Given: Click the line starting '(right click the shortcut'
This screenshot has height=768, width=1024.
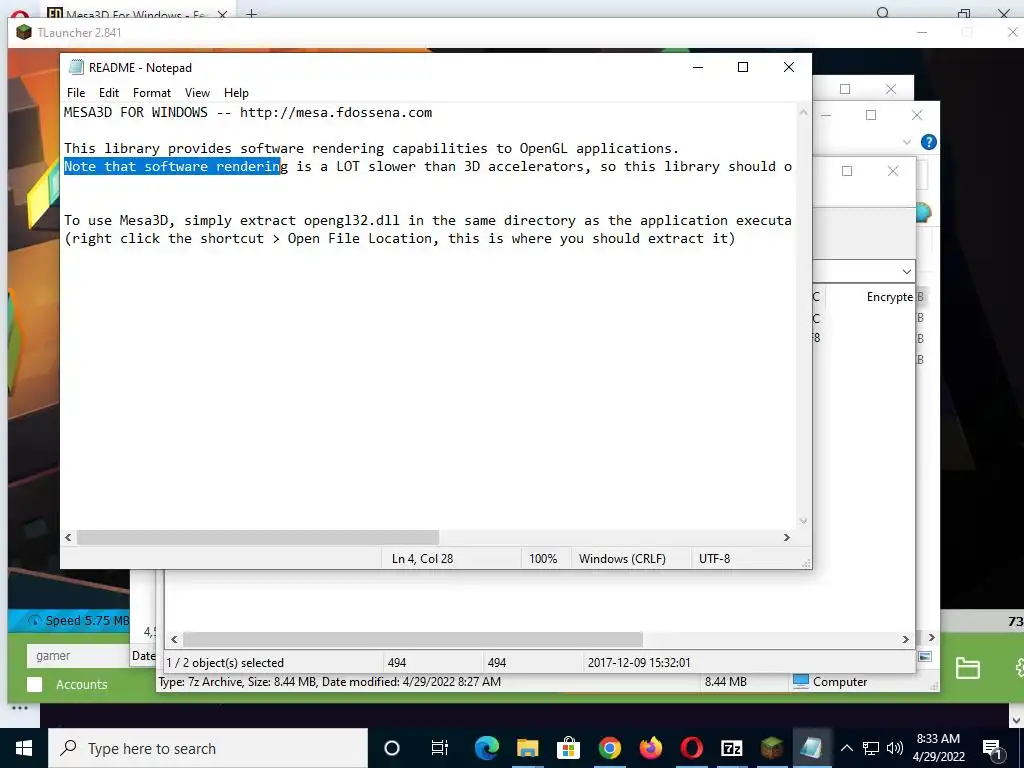Looking at the screenshot, I should click(x=400, y=238).
